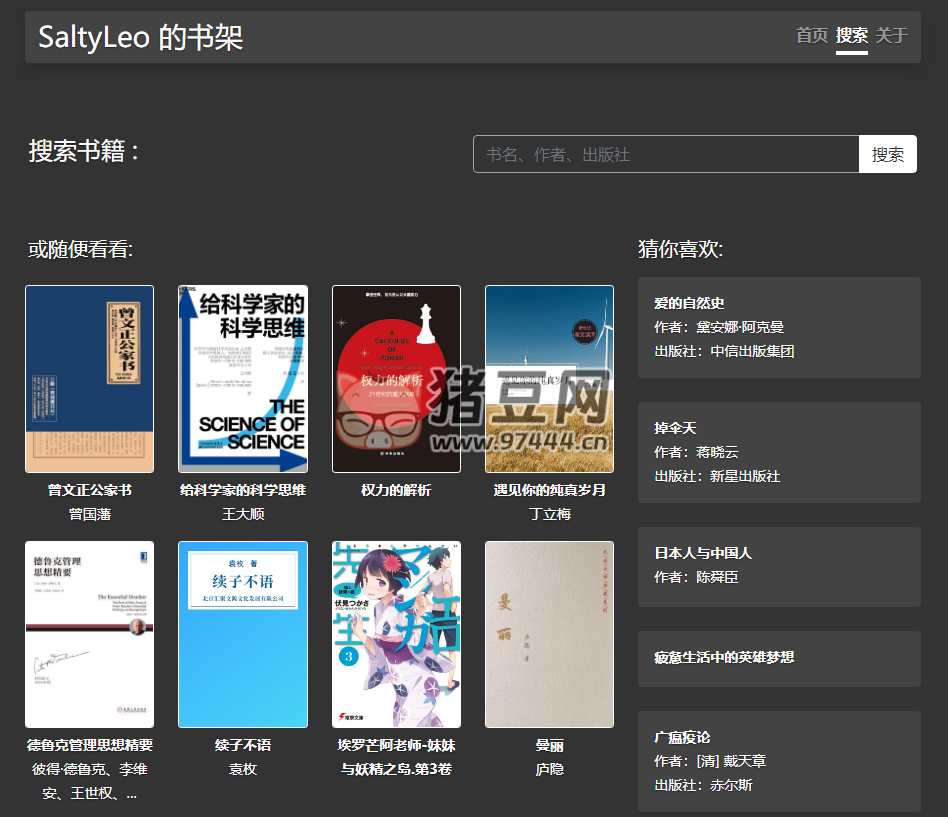Open the book cover of 曾文正公家书
The width and height of the screenshot is (948, 817).
coord(89,378)
